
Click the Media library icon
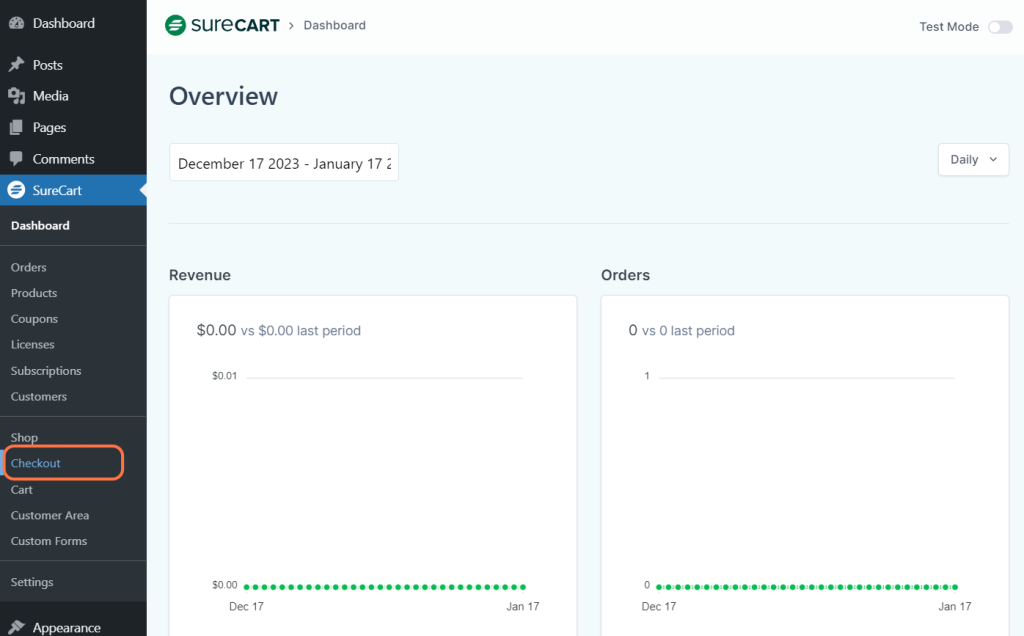pyautogui.click(x=16, y=96)
